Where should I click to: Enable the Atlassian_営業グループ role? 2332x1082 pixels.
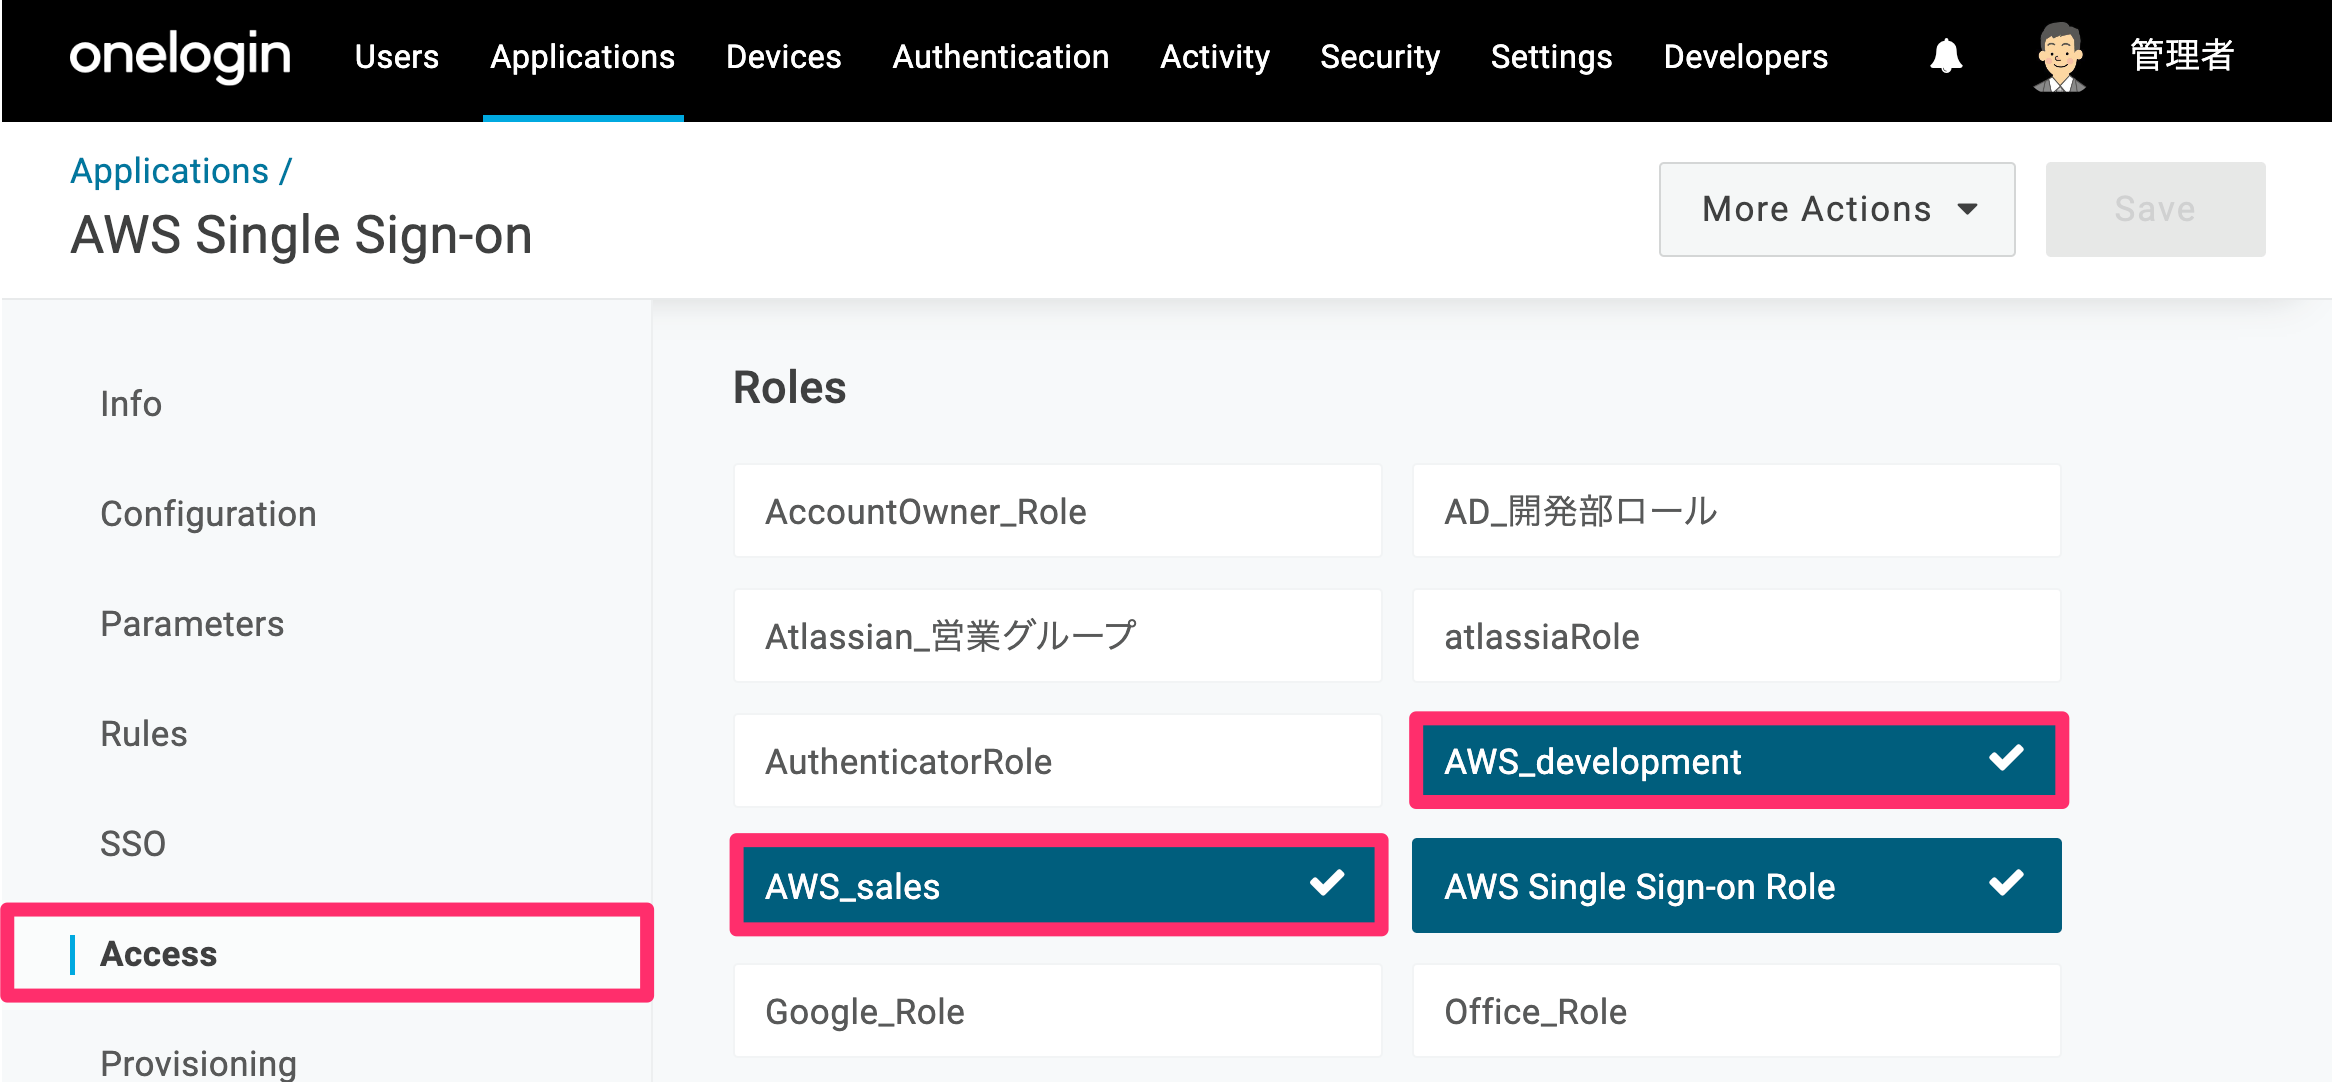point(1058,636)
